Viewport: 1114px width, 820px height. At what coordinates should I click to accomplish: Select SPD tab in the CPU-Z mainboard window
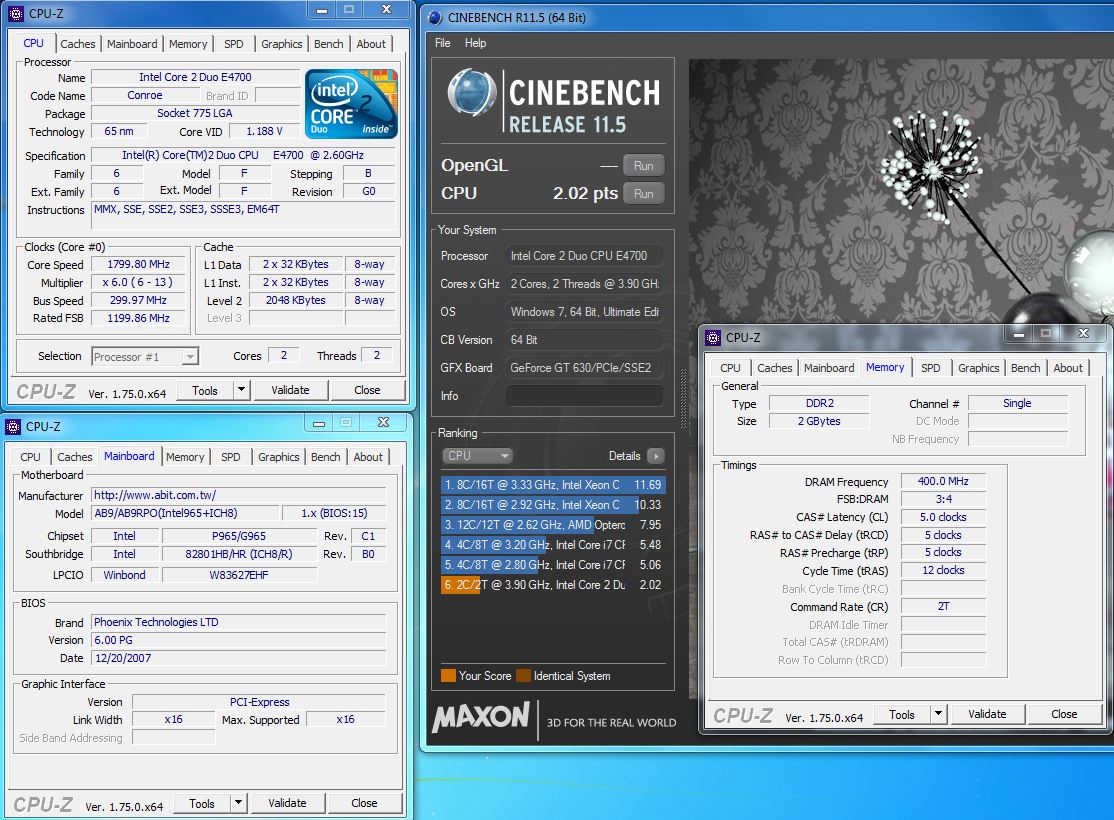231,457
